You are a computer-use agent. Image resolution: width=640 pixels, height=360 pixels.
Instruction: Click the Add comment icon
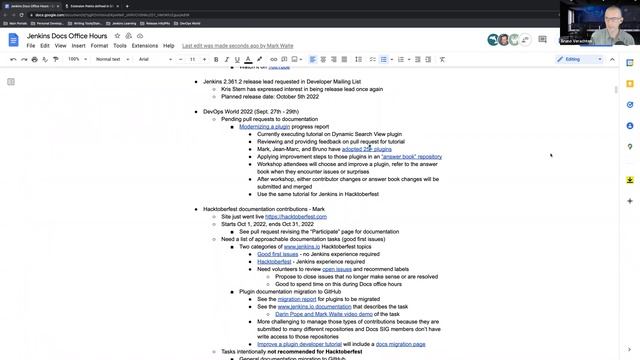point(284,60)
